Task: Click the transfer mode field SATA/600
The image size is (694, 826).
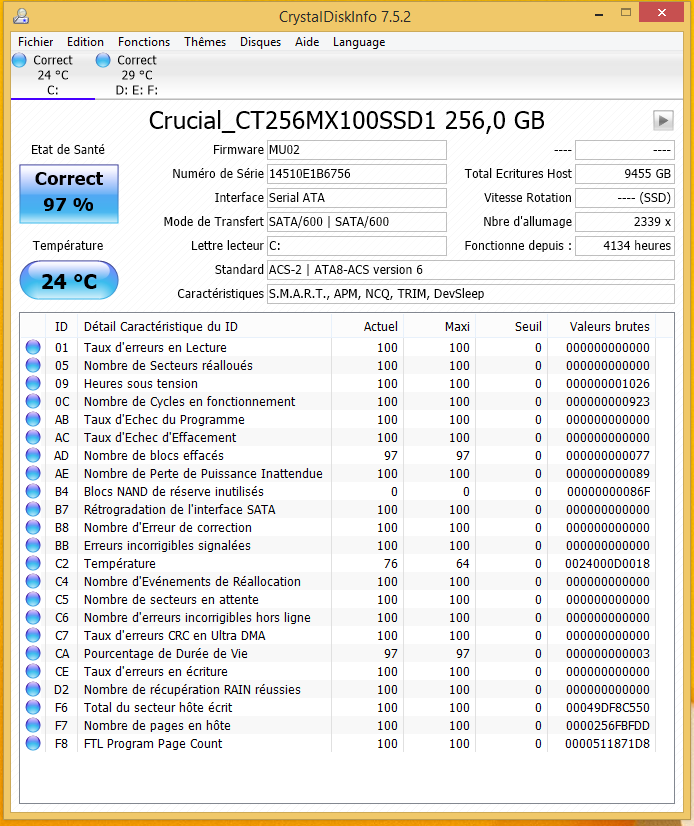Action: click(x=357, y=222)
